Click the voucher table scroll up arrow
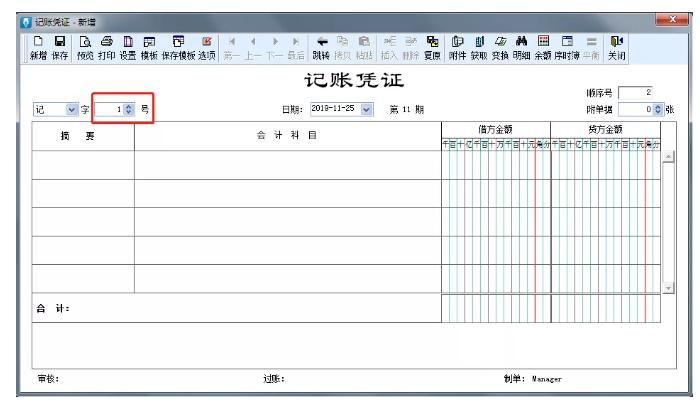 pos(668,157)
